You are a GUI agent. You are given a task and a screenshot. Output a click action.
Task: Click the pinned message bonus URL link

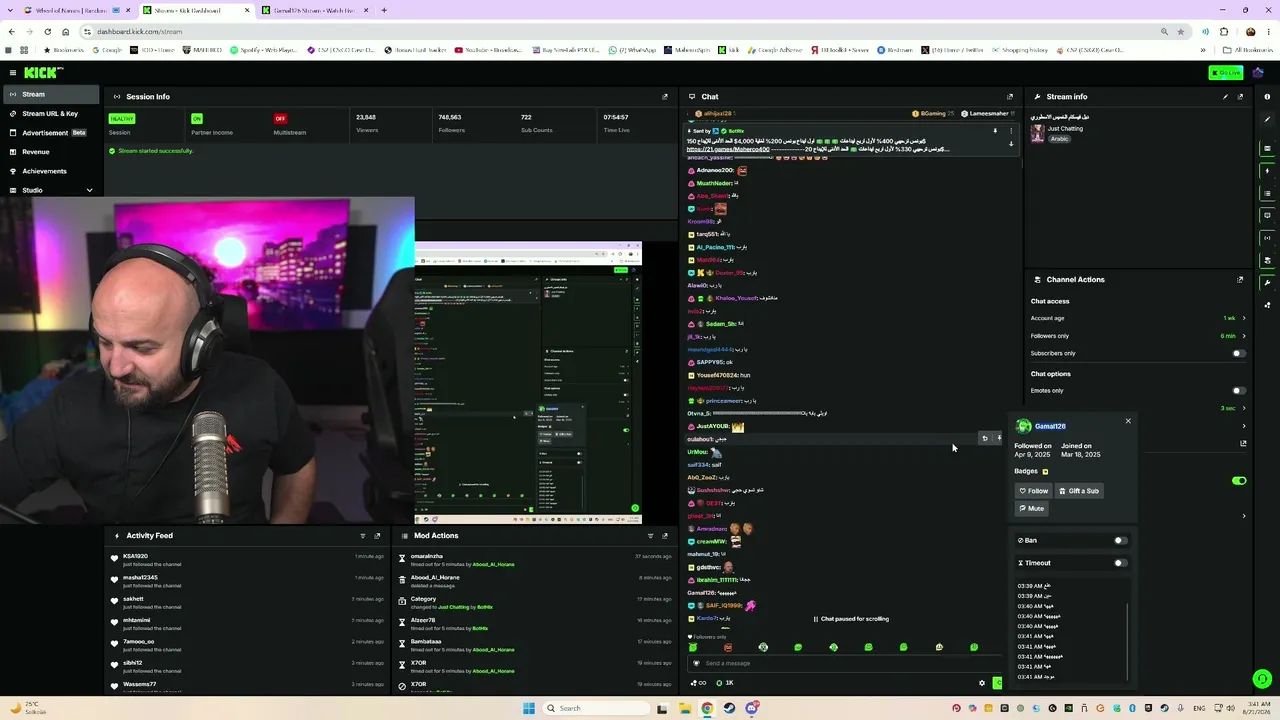[727, 149]
